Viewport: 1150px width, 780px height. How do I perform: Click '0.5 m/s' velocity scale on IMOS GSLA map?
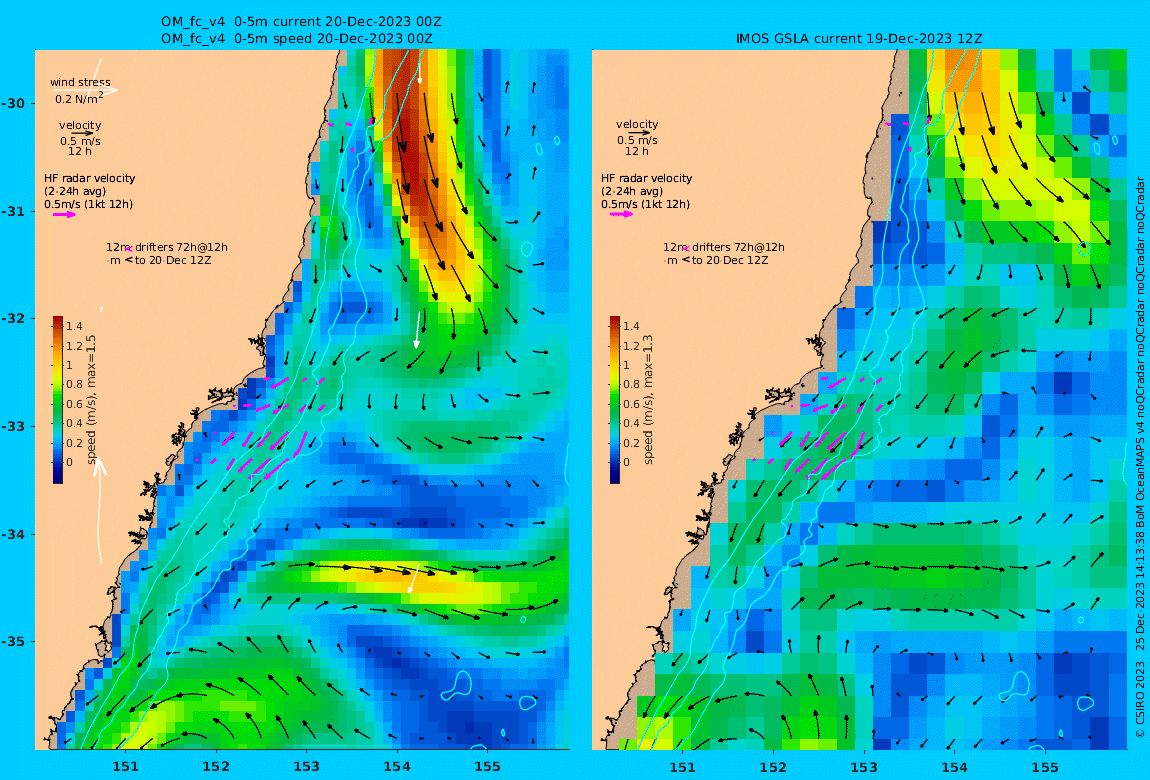point(637,140)
